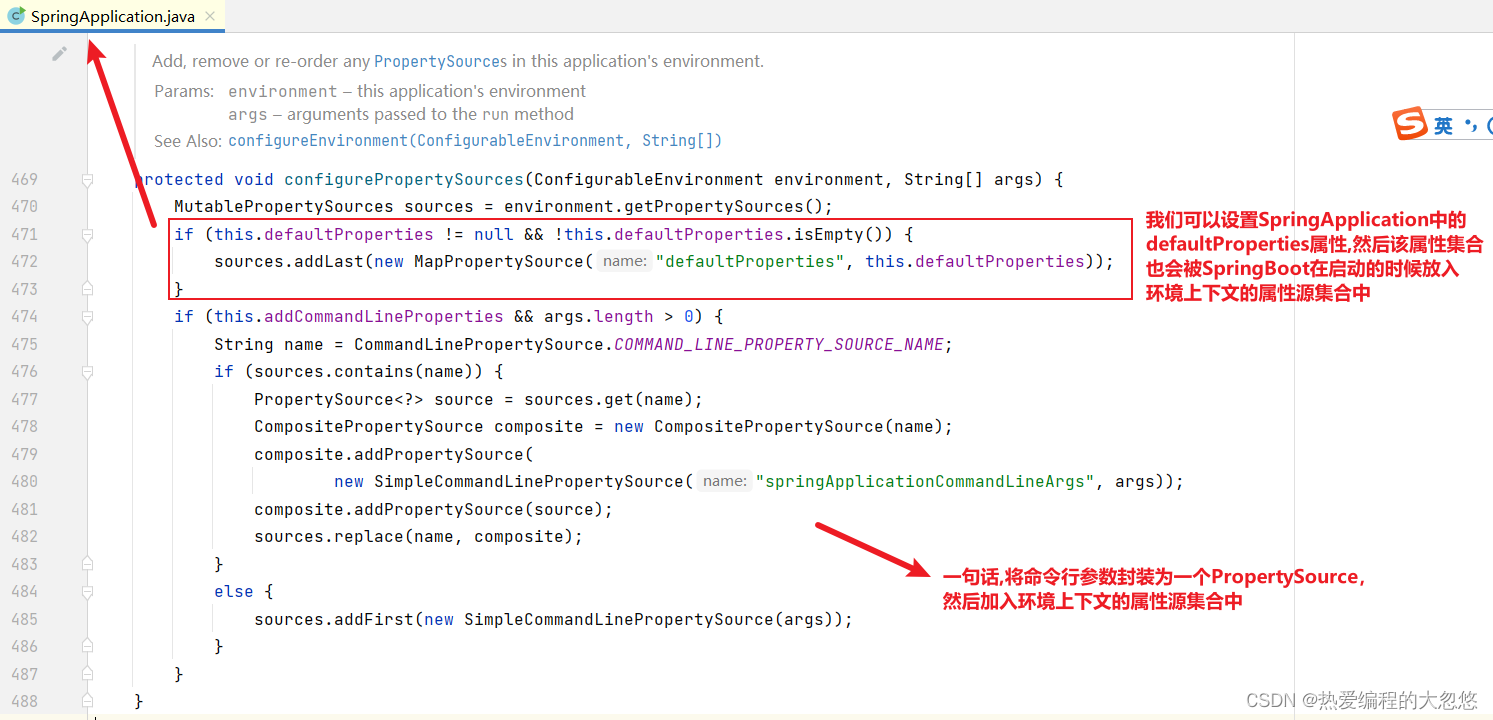Click line number 470 in the gutter
The width and height of the screenshot is (1493, 720).
coord(24,207)
